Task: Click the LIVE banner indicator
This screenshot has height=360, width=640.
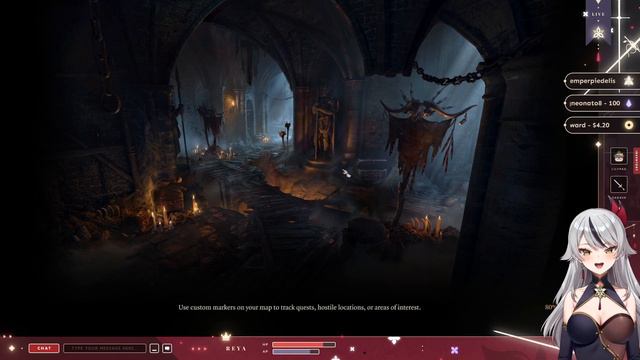Action: click(598, 14)
